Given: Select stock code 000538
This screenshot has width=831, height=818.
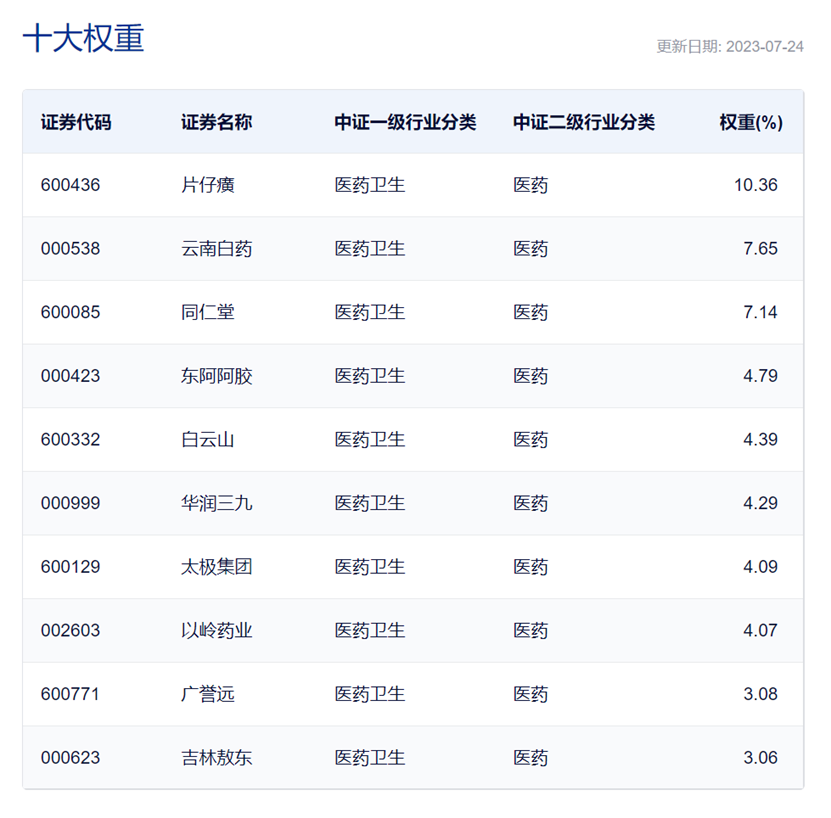Looking at the screenshot, I should pos(70,249).
